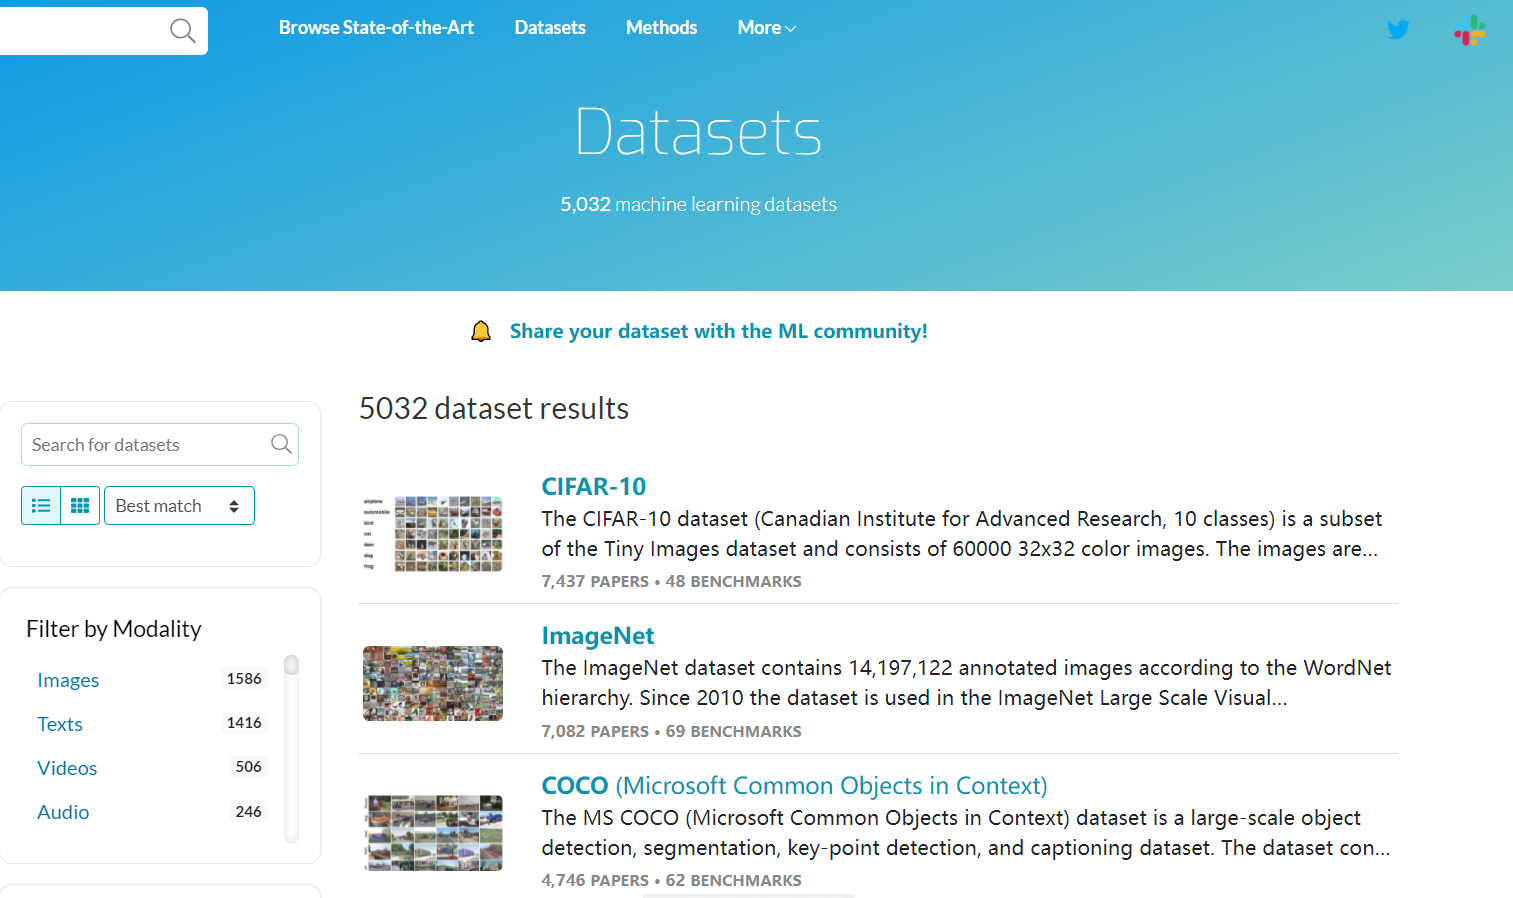Click the sort arrows in Best match selector
This screenshot has width=1513, height=898.
(236, 505)
